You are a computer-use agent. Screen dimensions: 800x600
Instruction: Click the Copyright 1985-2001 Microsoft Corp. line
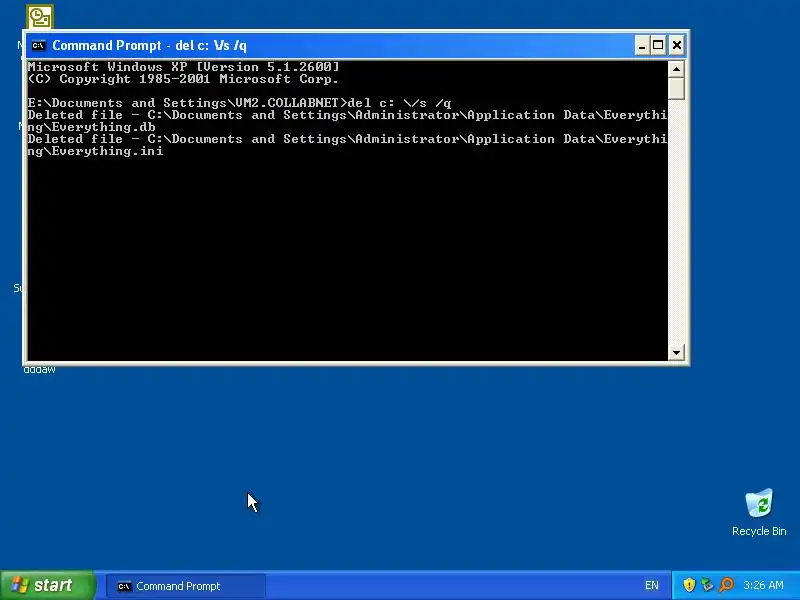coord(183,79)
